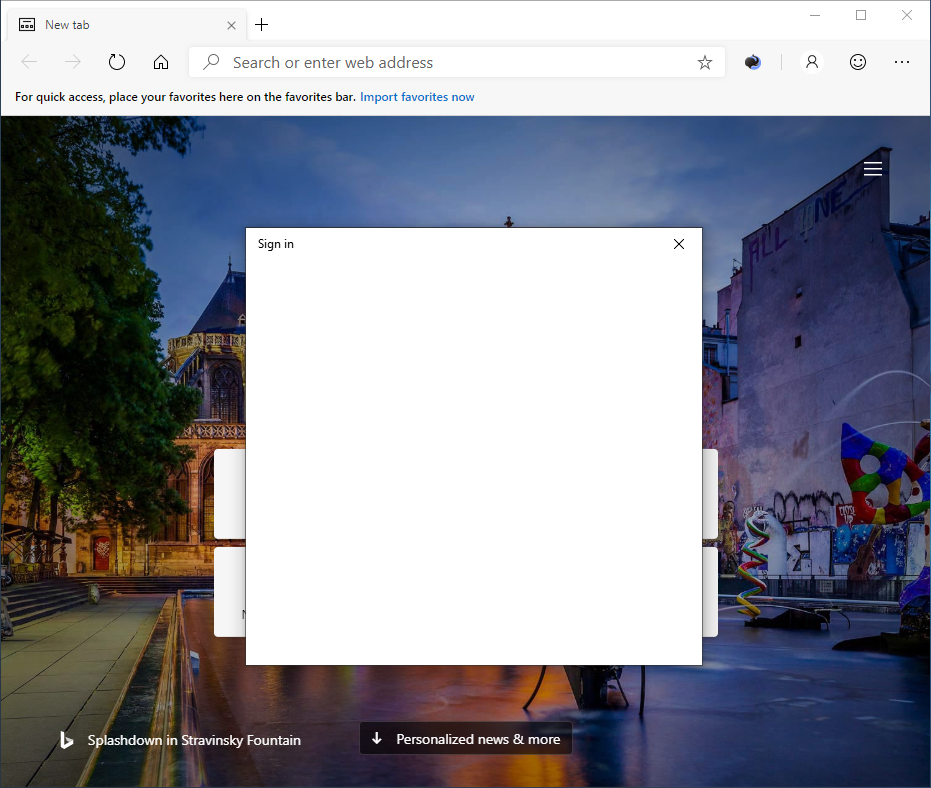The image size is (931, 788).
Task: Toggle the favorites star in the address bar
Action: pyautogui.click(x=705, y=61)
